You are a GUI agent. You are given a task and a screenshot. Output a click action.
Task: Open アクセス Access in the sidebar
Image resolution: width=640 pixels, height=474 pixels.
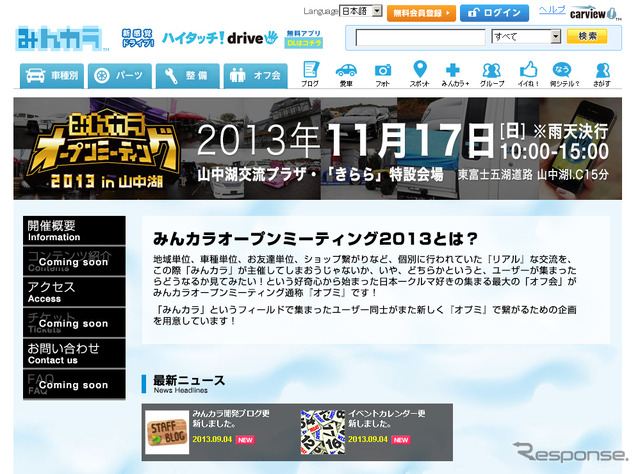click(74, 292)
